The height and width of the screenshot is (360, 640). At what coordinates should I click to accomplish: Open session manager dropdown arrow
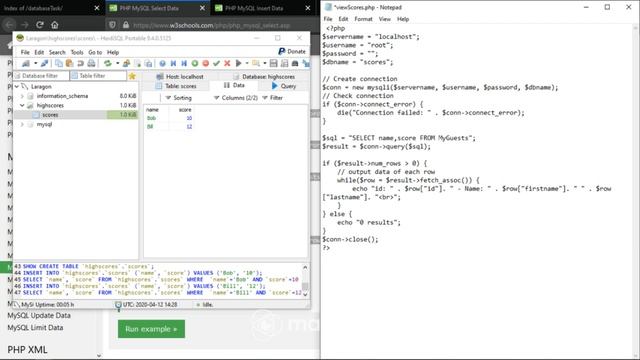point(36,63)
